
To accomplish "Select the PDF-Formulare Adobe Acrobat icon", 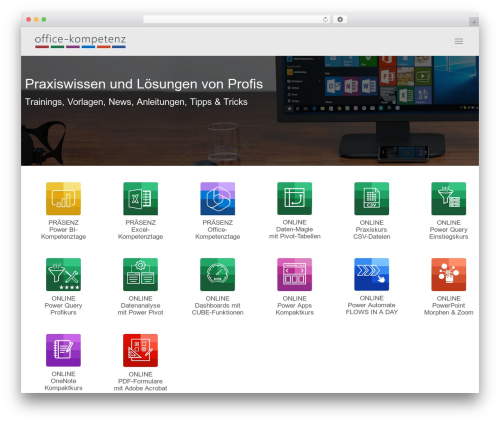I will tap(140, 350).
